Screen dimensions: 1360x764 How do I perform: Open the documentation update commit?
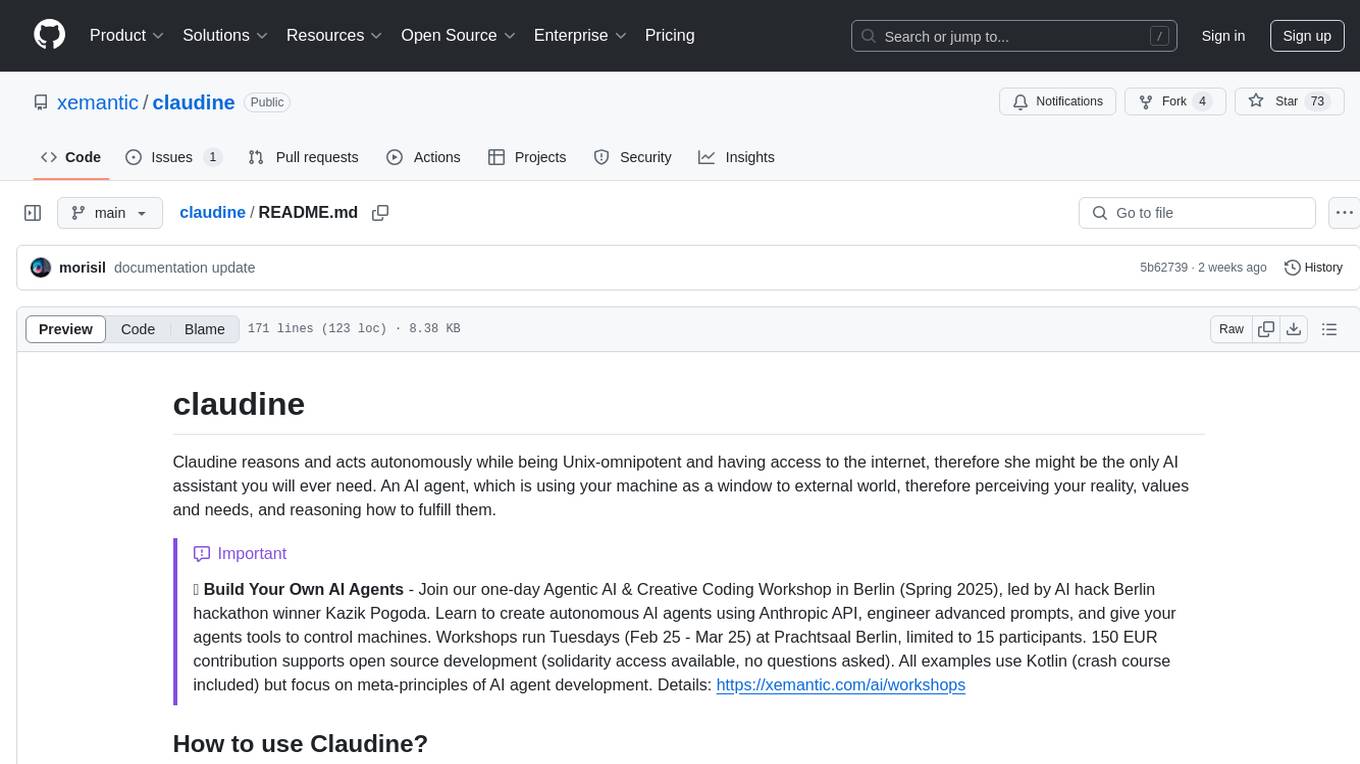tap(185, 268)
